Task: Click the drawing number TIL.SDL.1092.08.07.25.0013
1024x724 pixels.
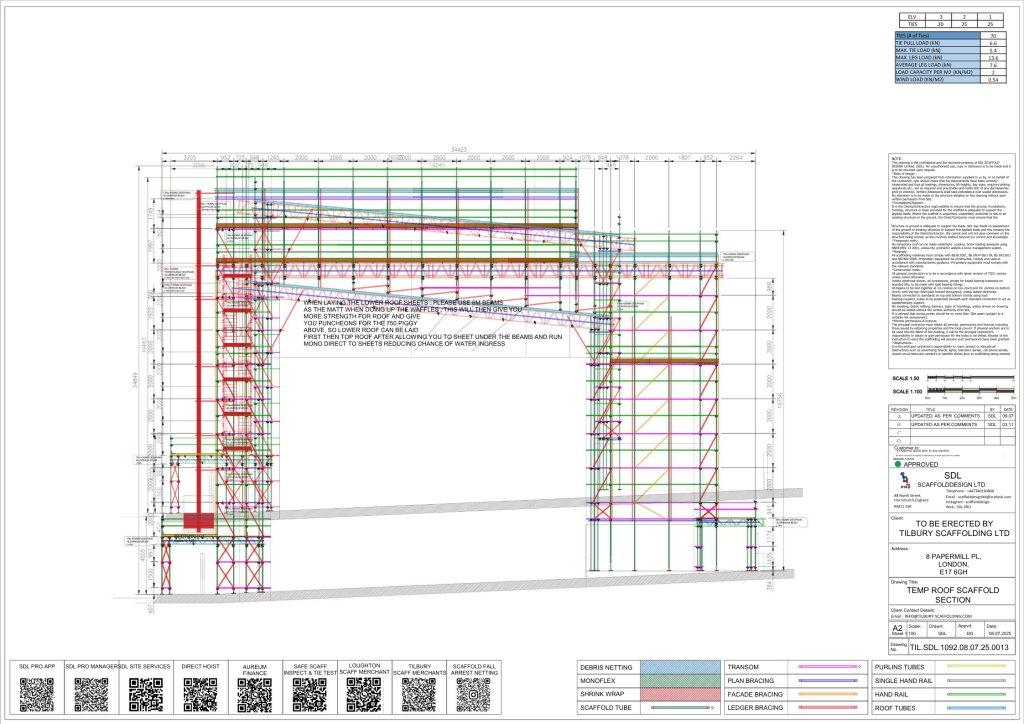Action: coord(959,647)
